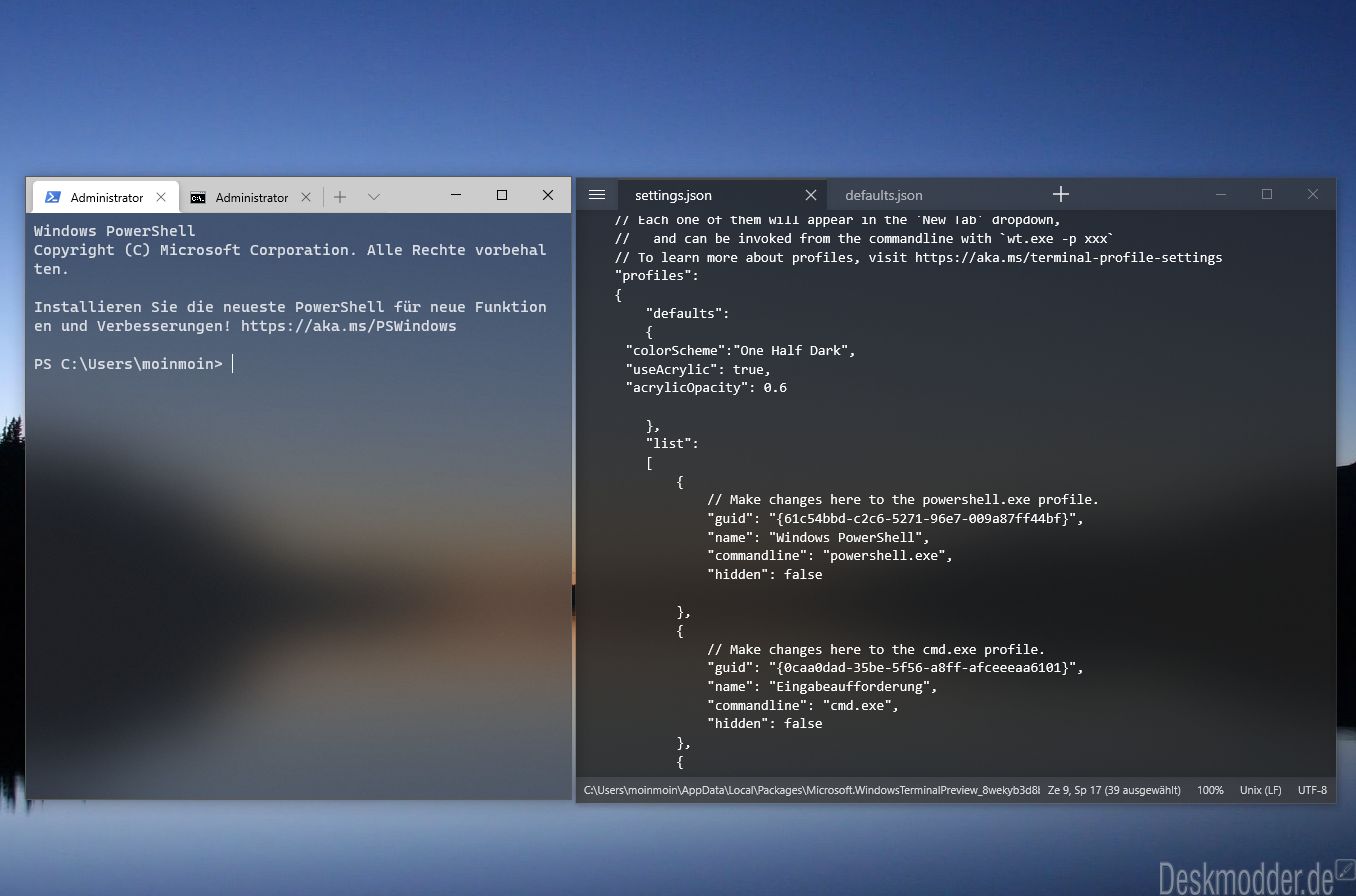Click the https://aka.ms/PSWindows link in PowerShell

click(x=348, y=326)
